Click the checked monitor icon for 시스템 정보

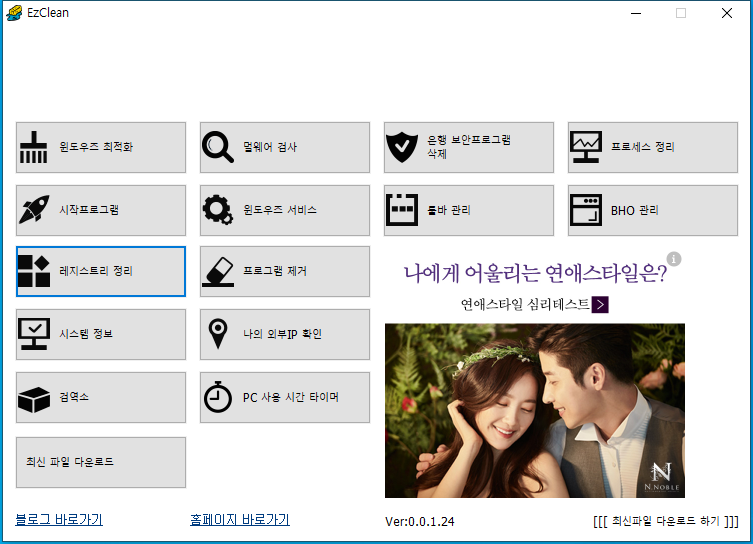click(34, 334)
